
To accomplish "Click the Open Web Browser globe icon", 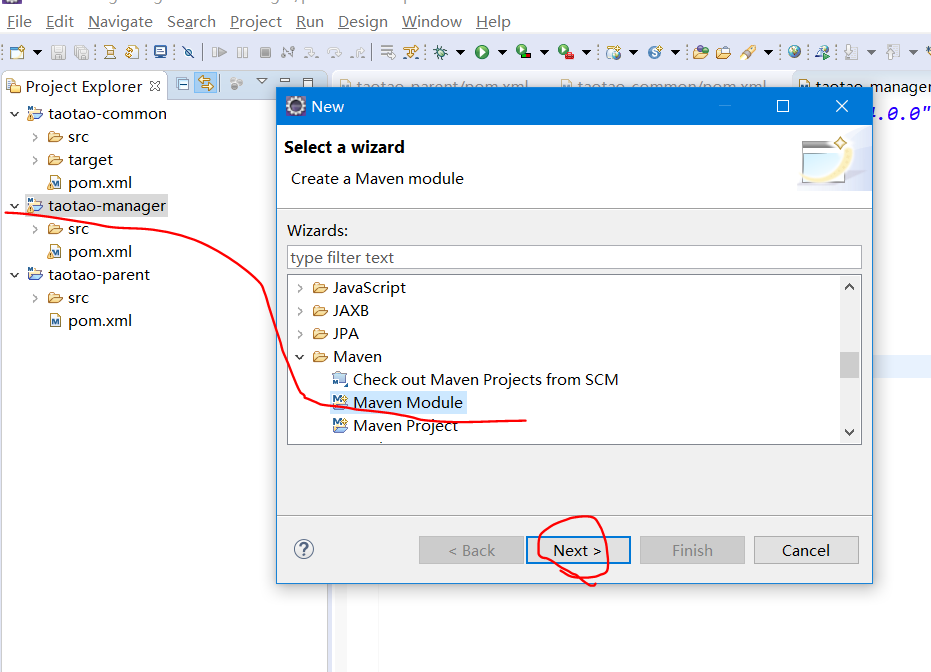I will click(794, 52).
